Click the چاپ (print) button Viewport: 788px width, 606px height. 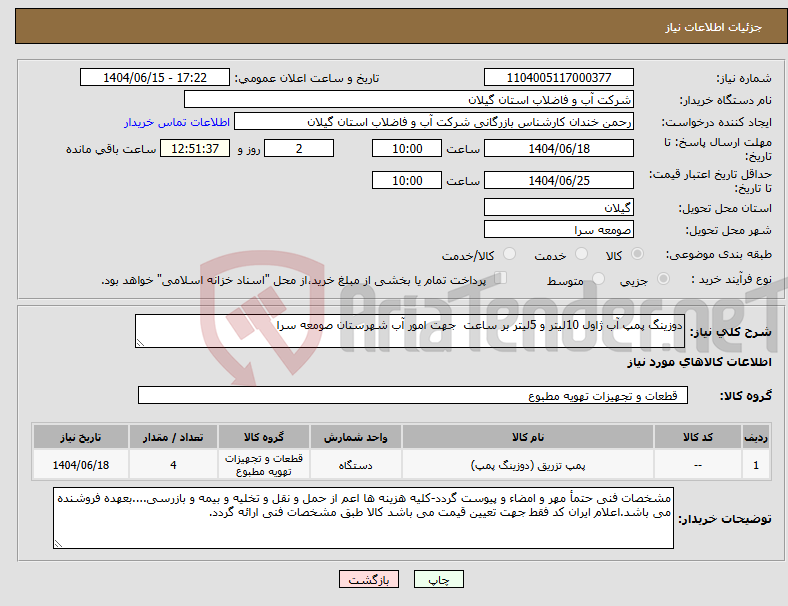438,579
